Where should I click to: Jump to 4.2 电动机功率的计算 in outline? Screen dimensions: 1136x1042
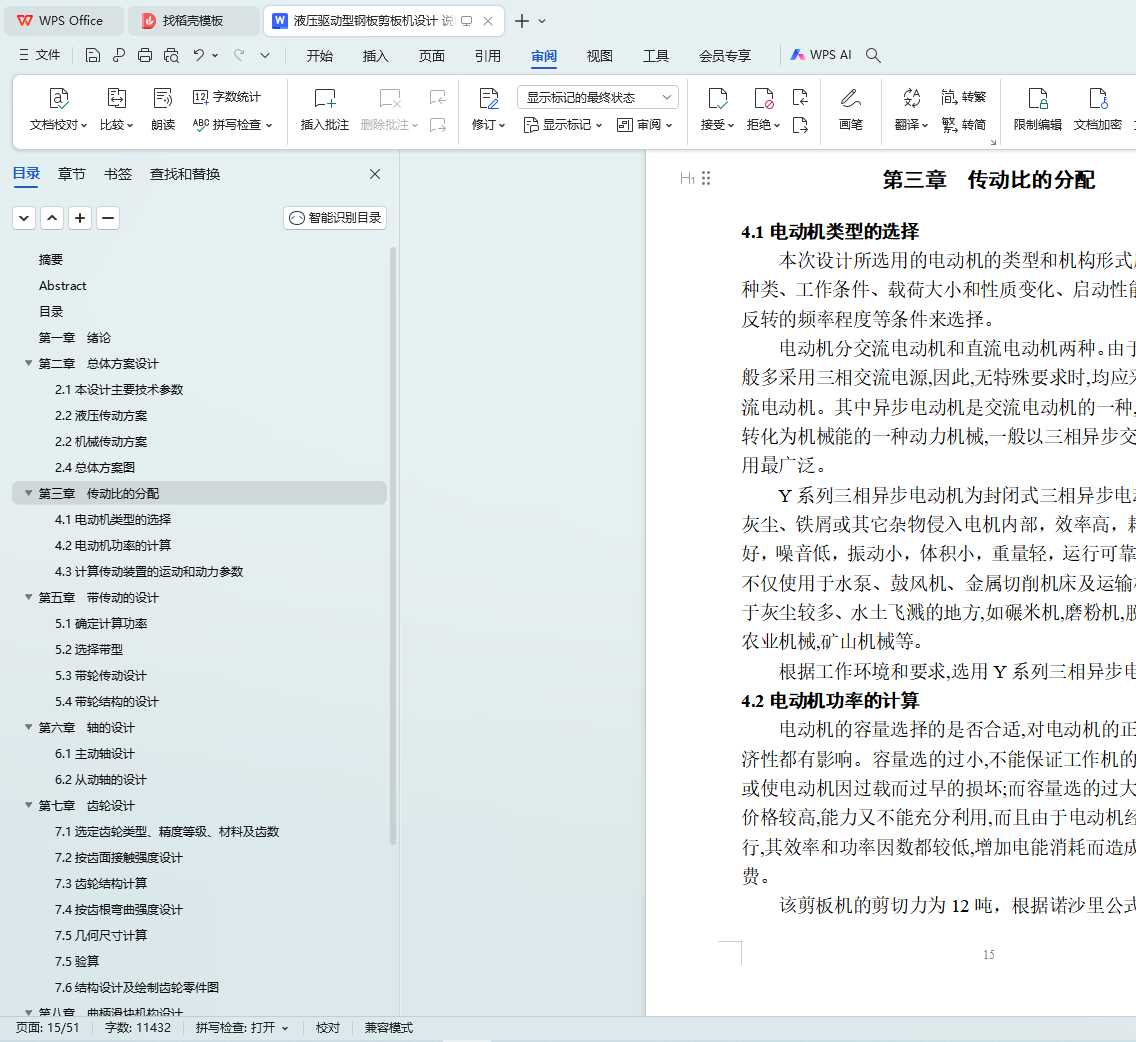coord(113,545)
